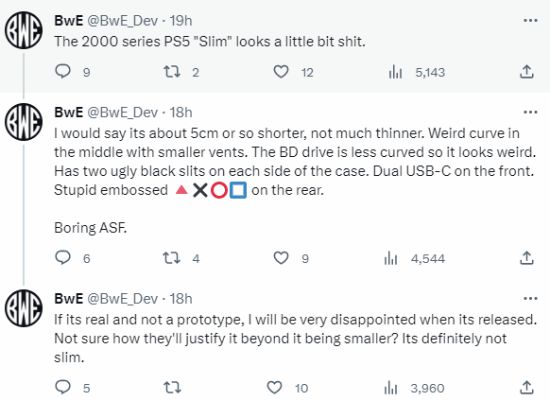View analytics showing 3,960 views

coord(391,388)
